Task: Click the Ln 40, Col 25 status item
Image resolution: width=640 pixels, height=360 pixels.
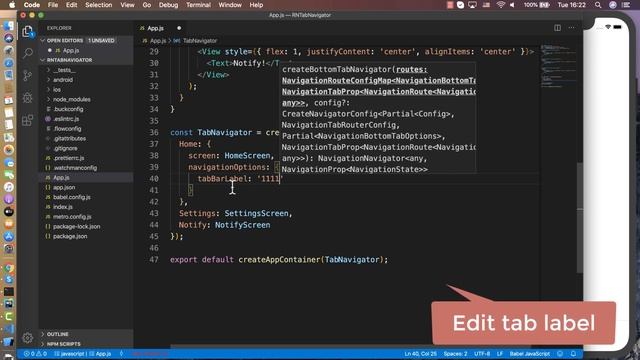Action: point(420,353)
